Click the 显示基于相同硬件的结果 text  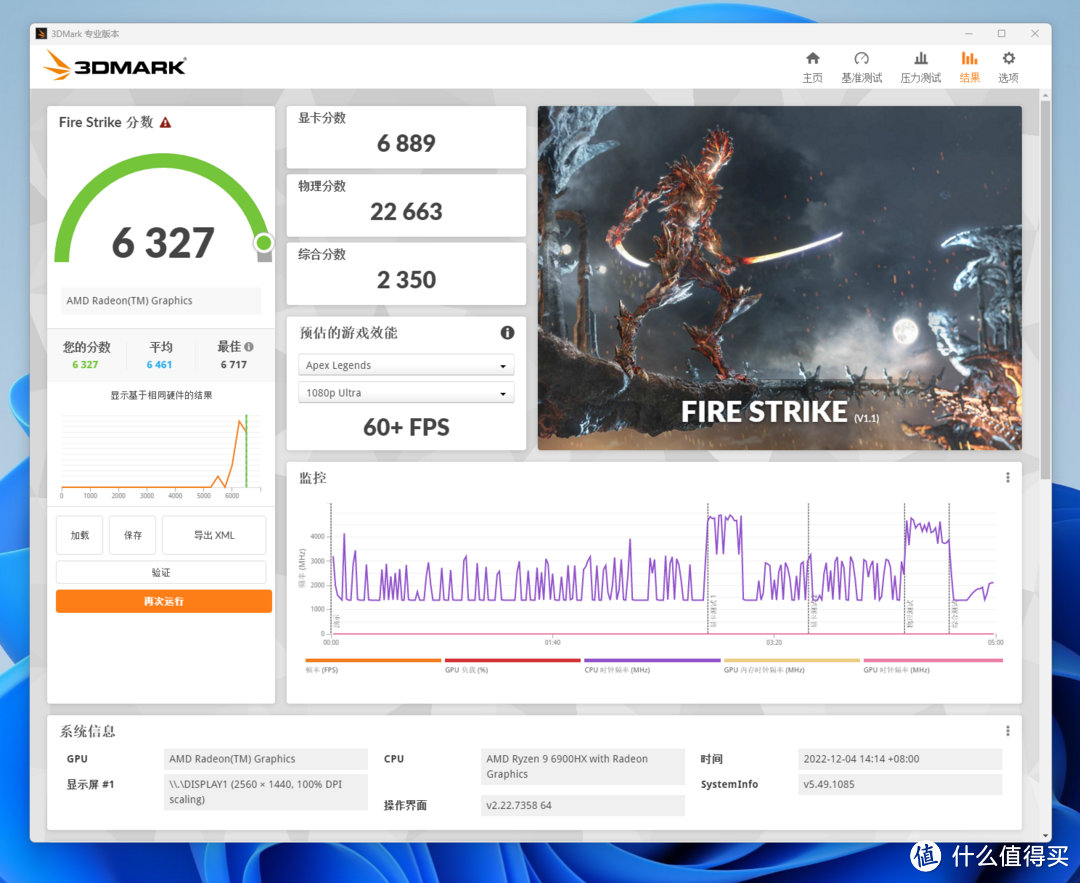pos(161,395)
